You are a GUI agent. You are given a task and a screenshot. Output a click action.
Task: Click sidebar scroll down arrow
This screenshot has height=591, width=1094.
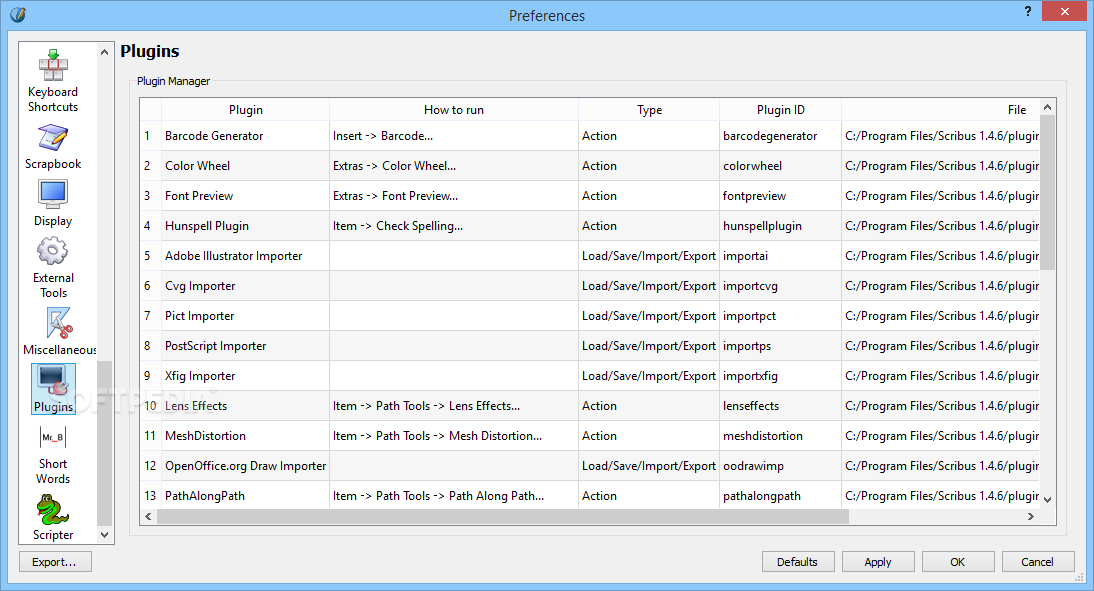(105, 534)
